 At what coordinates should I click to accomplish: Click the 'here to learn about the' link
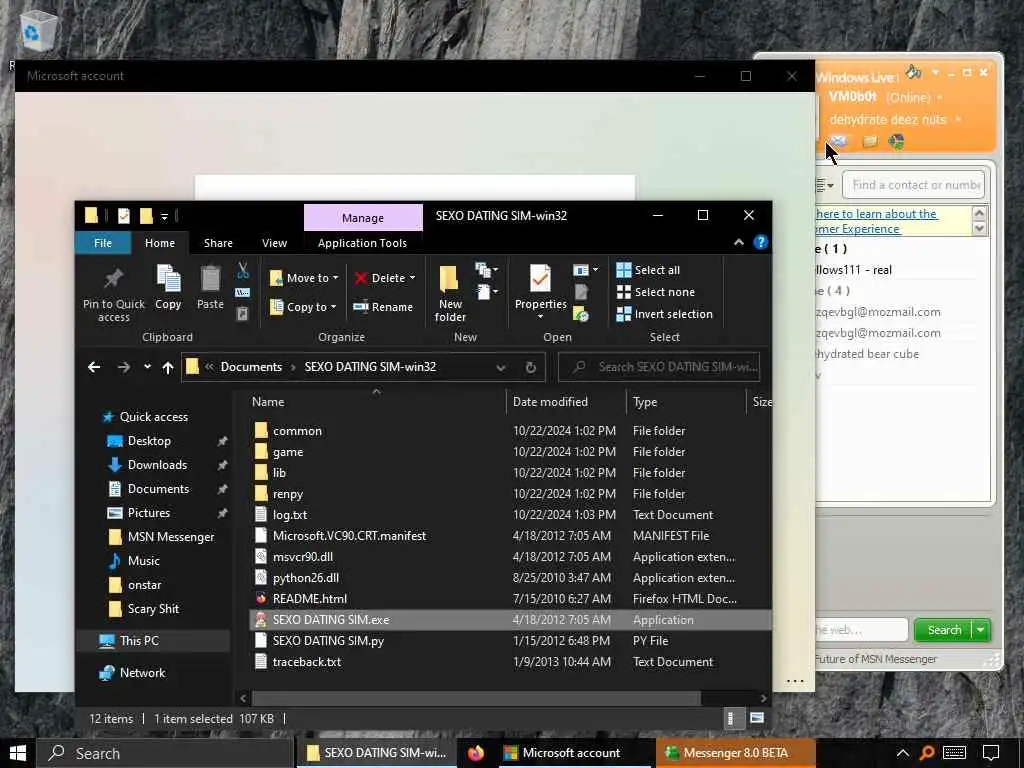(x=876, y=214)
